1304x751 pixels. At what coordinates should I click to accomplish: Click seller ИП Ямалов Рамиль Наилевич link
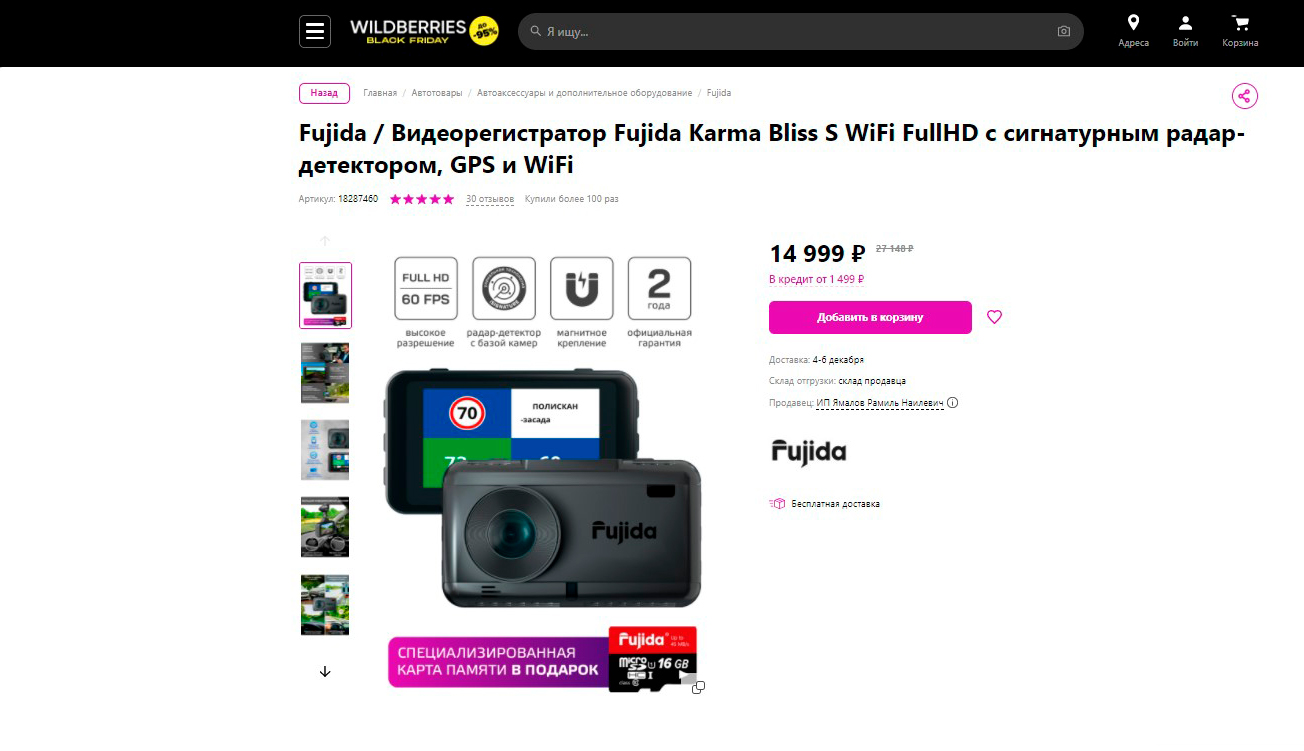point(880,403)
